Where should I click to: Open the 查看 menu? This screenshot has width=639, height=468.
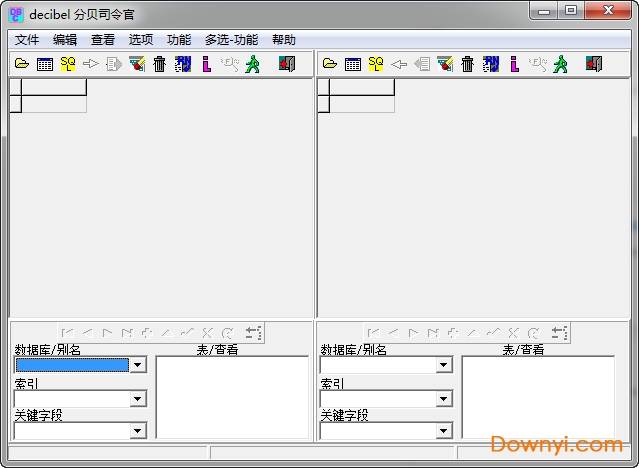103,40
